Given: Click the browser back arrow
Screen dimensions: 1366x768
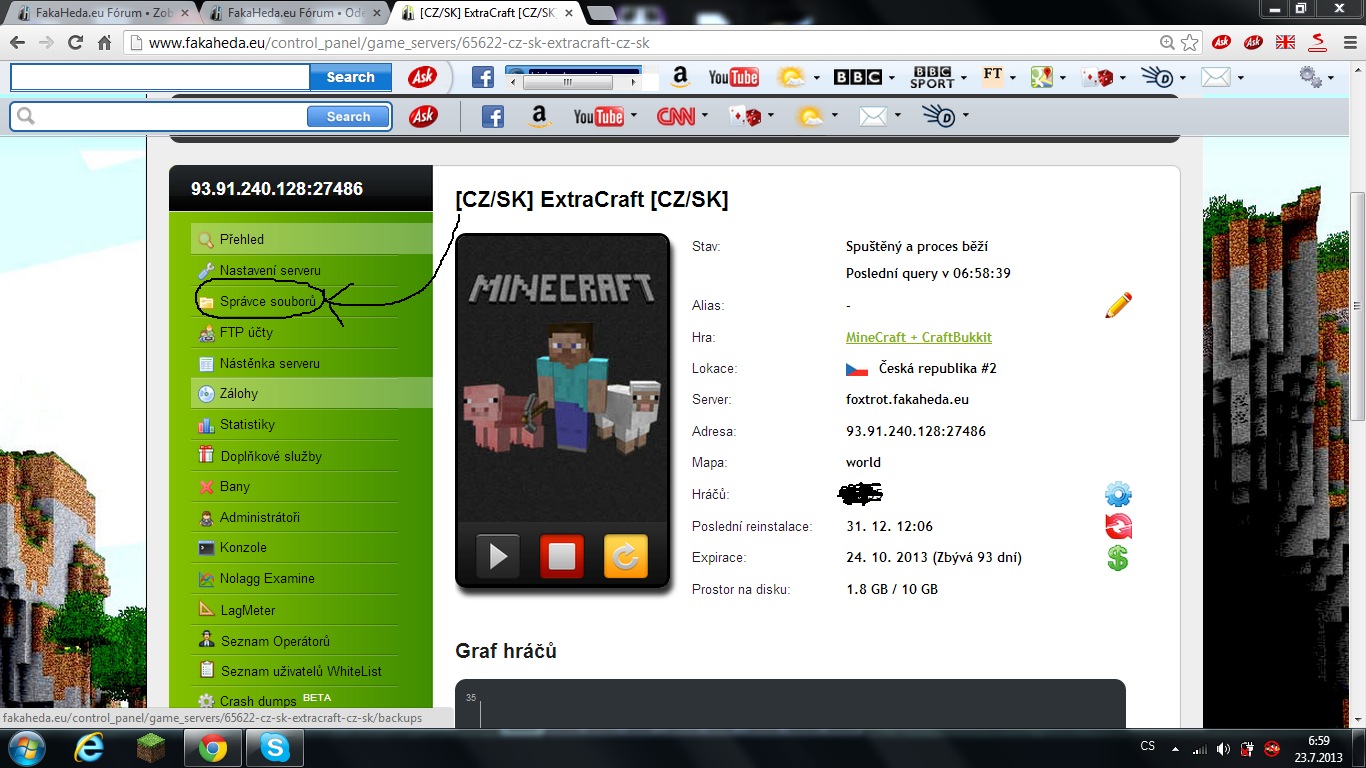Looking at the screenshot, I should coord(18,43).
